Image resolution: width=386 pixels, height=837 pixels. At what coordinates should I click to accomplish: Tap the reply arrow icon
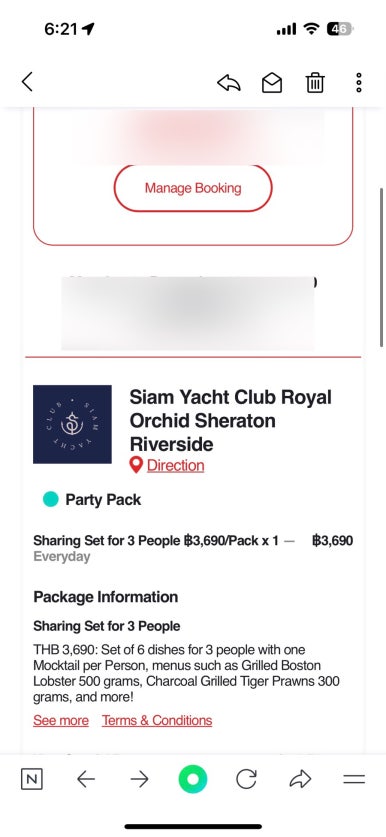[x=229, y=83]
